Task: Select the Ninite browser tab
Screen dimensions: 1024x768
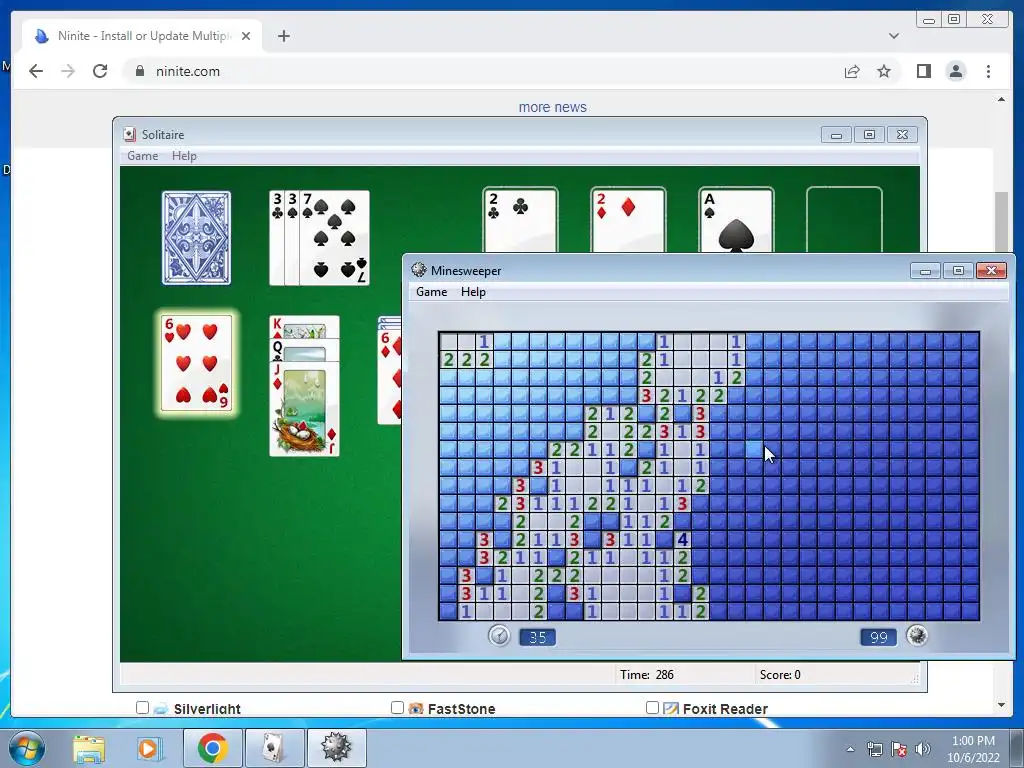Action: coord(142,36)
